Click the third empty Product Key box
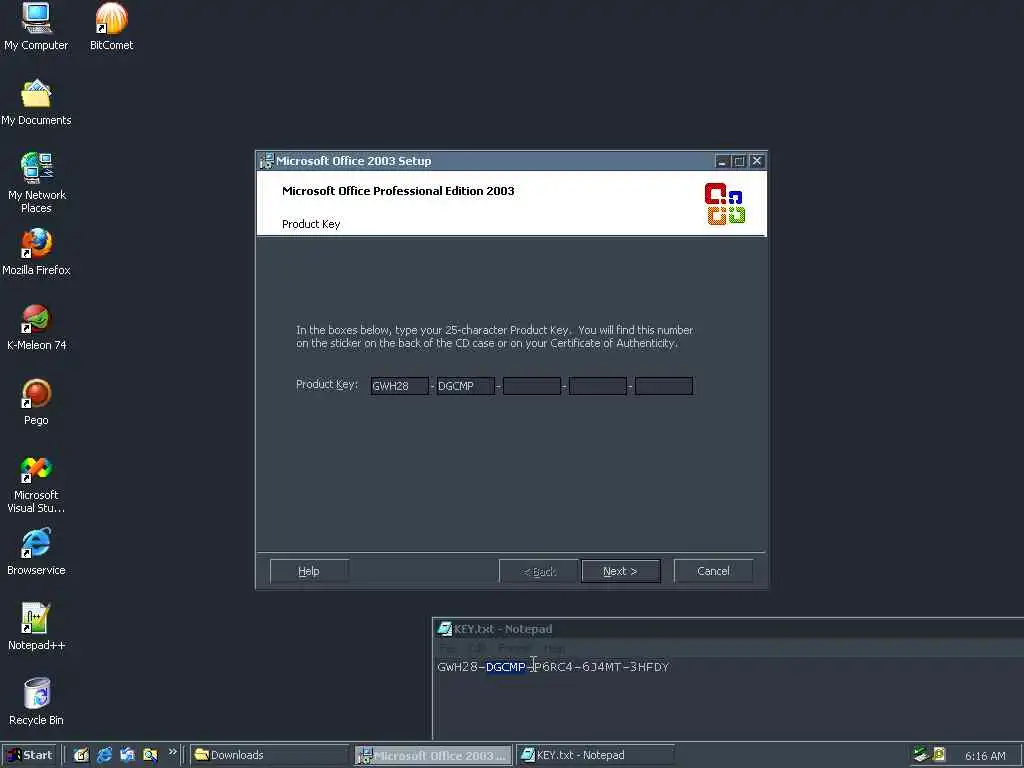1024x768 pixels. (x=532, y=386)
